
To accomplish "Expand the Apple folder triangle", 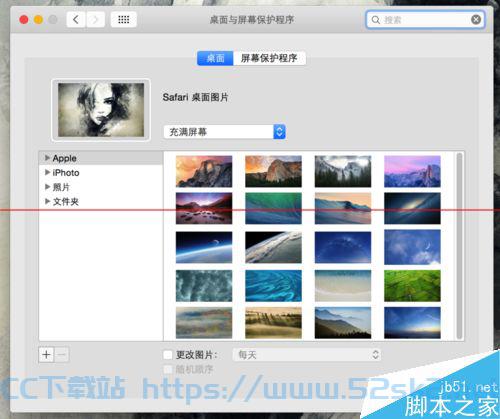I will [x=47, y=158].
